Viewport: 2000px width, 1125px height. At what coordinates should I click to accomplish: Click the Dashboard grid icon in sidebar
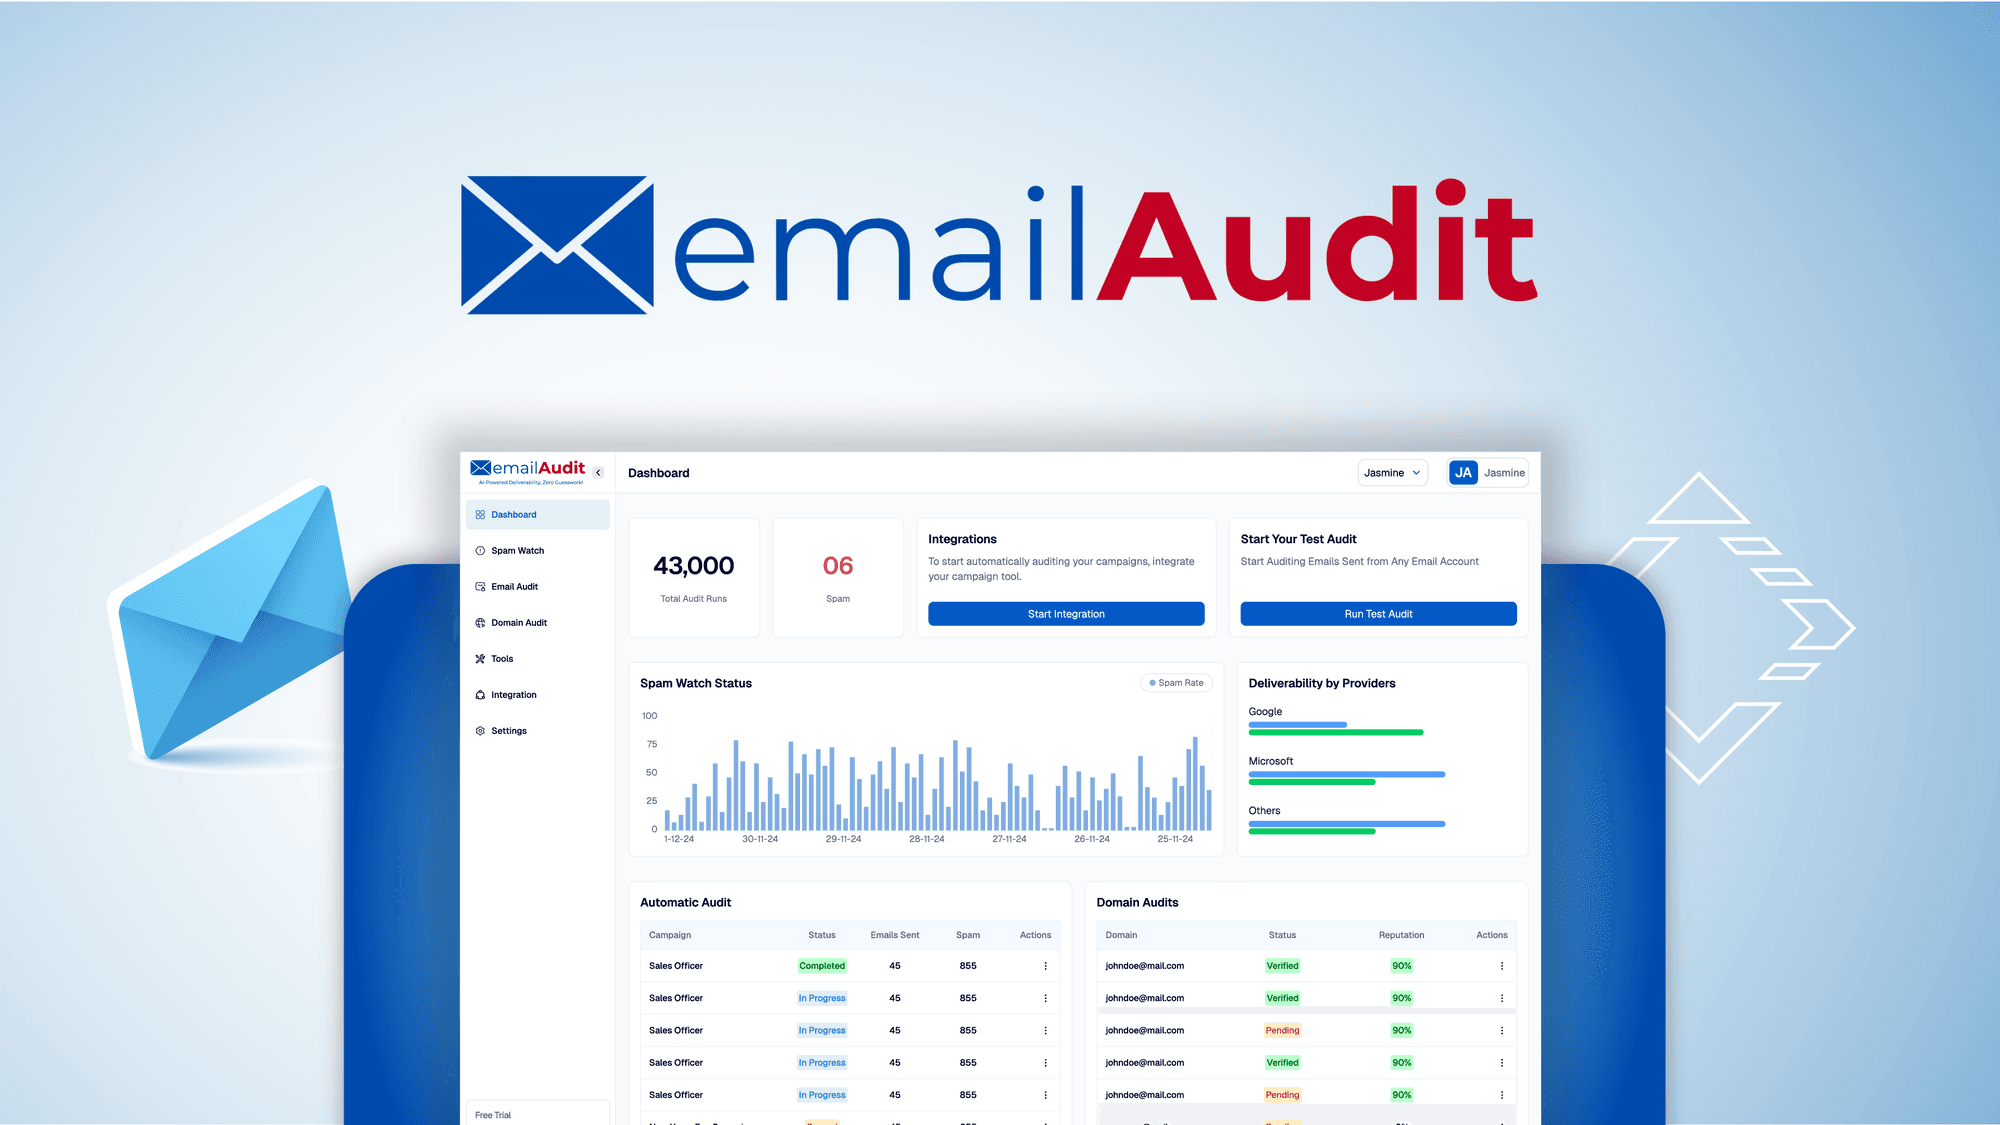point(480,515)
